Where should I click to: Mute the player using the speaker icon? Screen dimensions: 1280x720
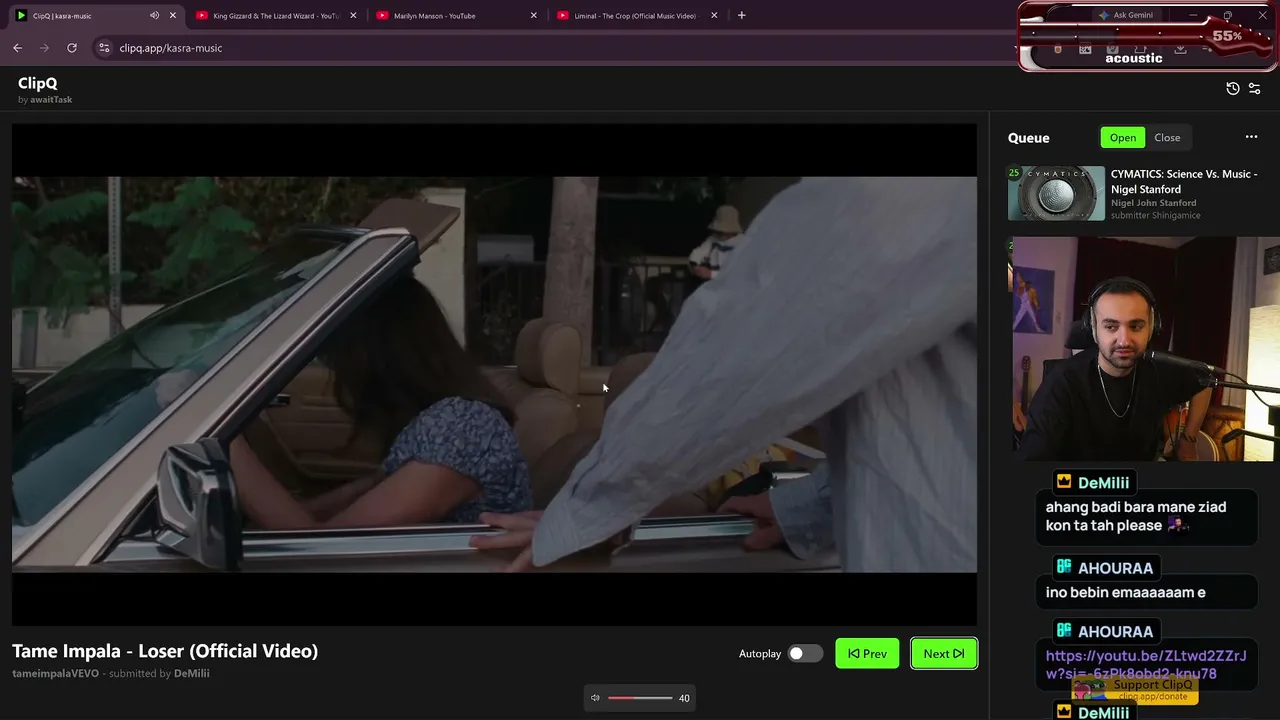tap(595, 698)
